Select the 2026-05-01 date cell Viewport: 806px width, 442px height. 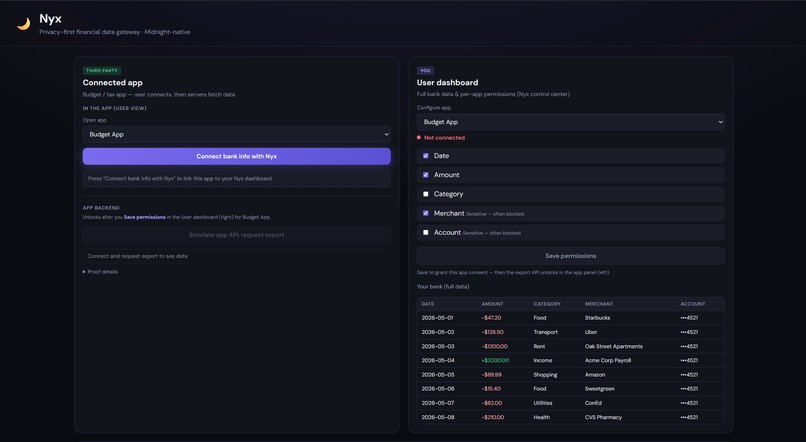coord(437,318)
